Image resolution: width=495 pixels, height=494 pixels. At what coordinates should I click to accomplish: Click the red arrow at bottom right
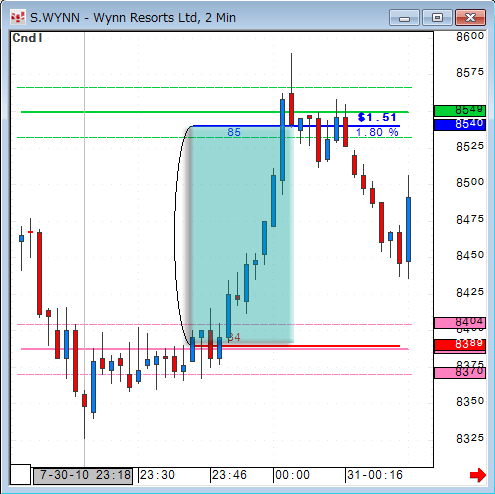tap(478, 475)
